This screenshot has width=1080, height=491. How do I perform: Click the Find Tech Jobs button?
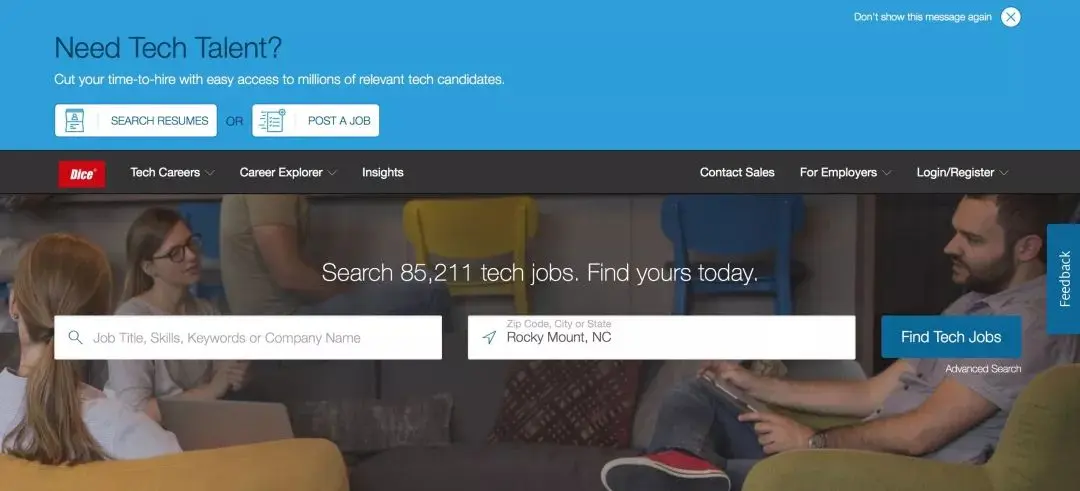(x=951, y=337)
